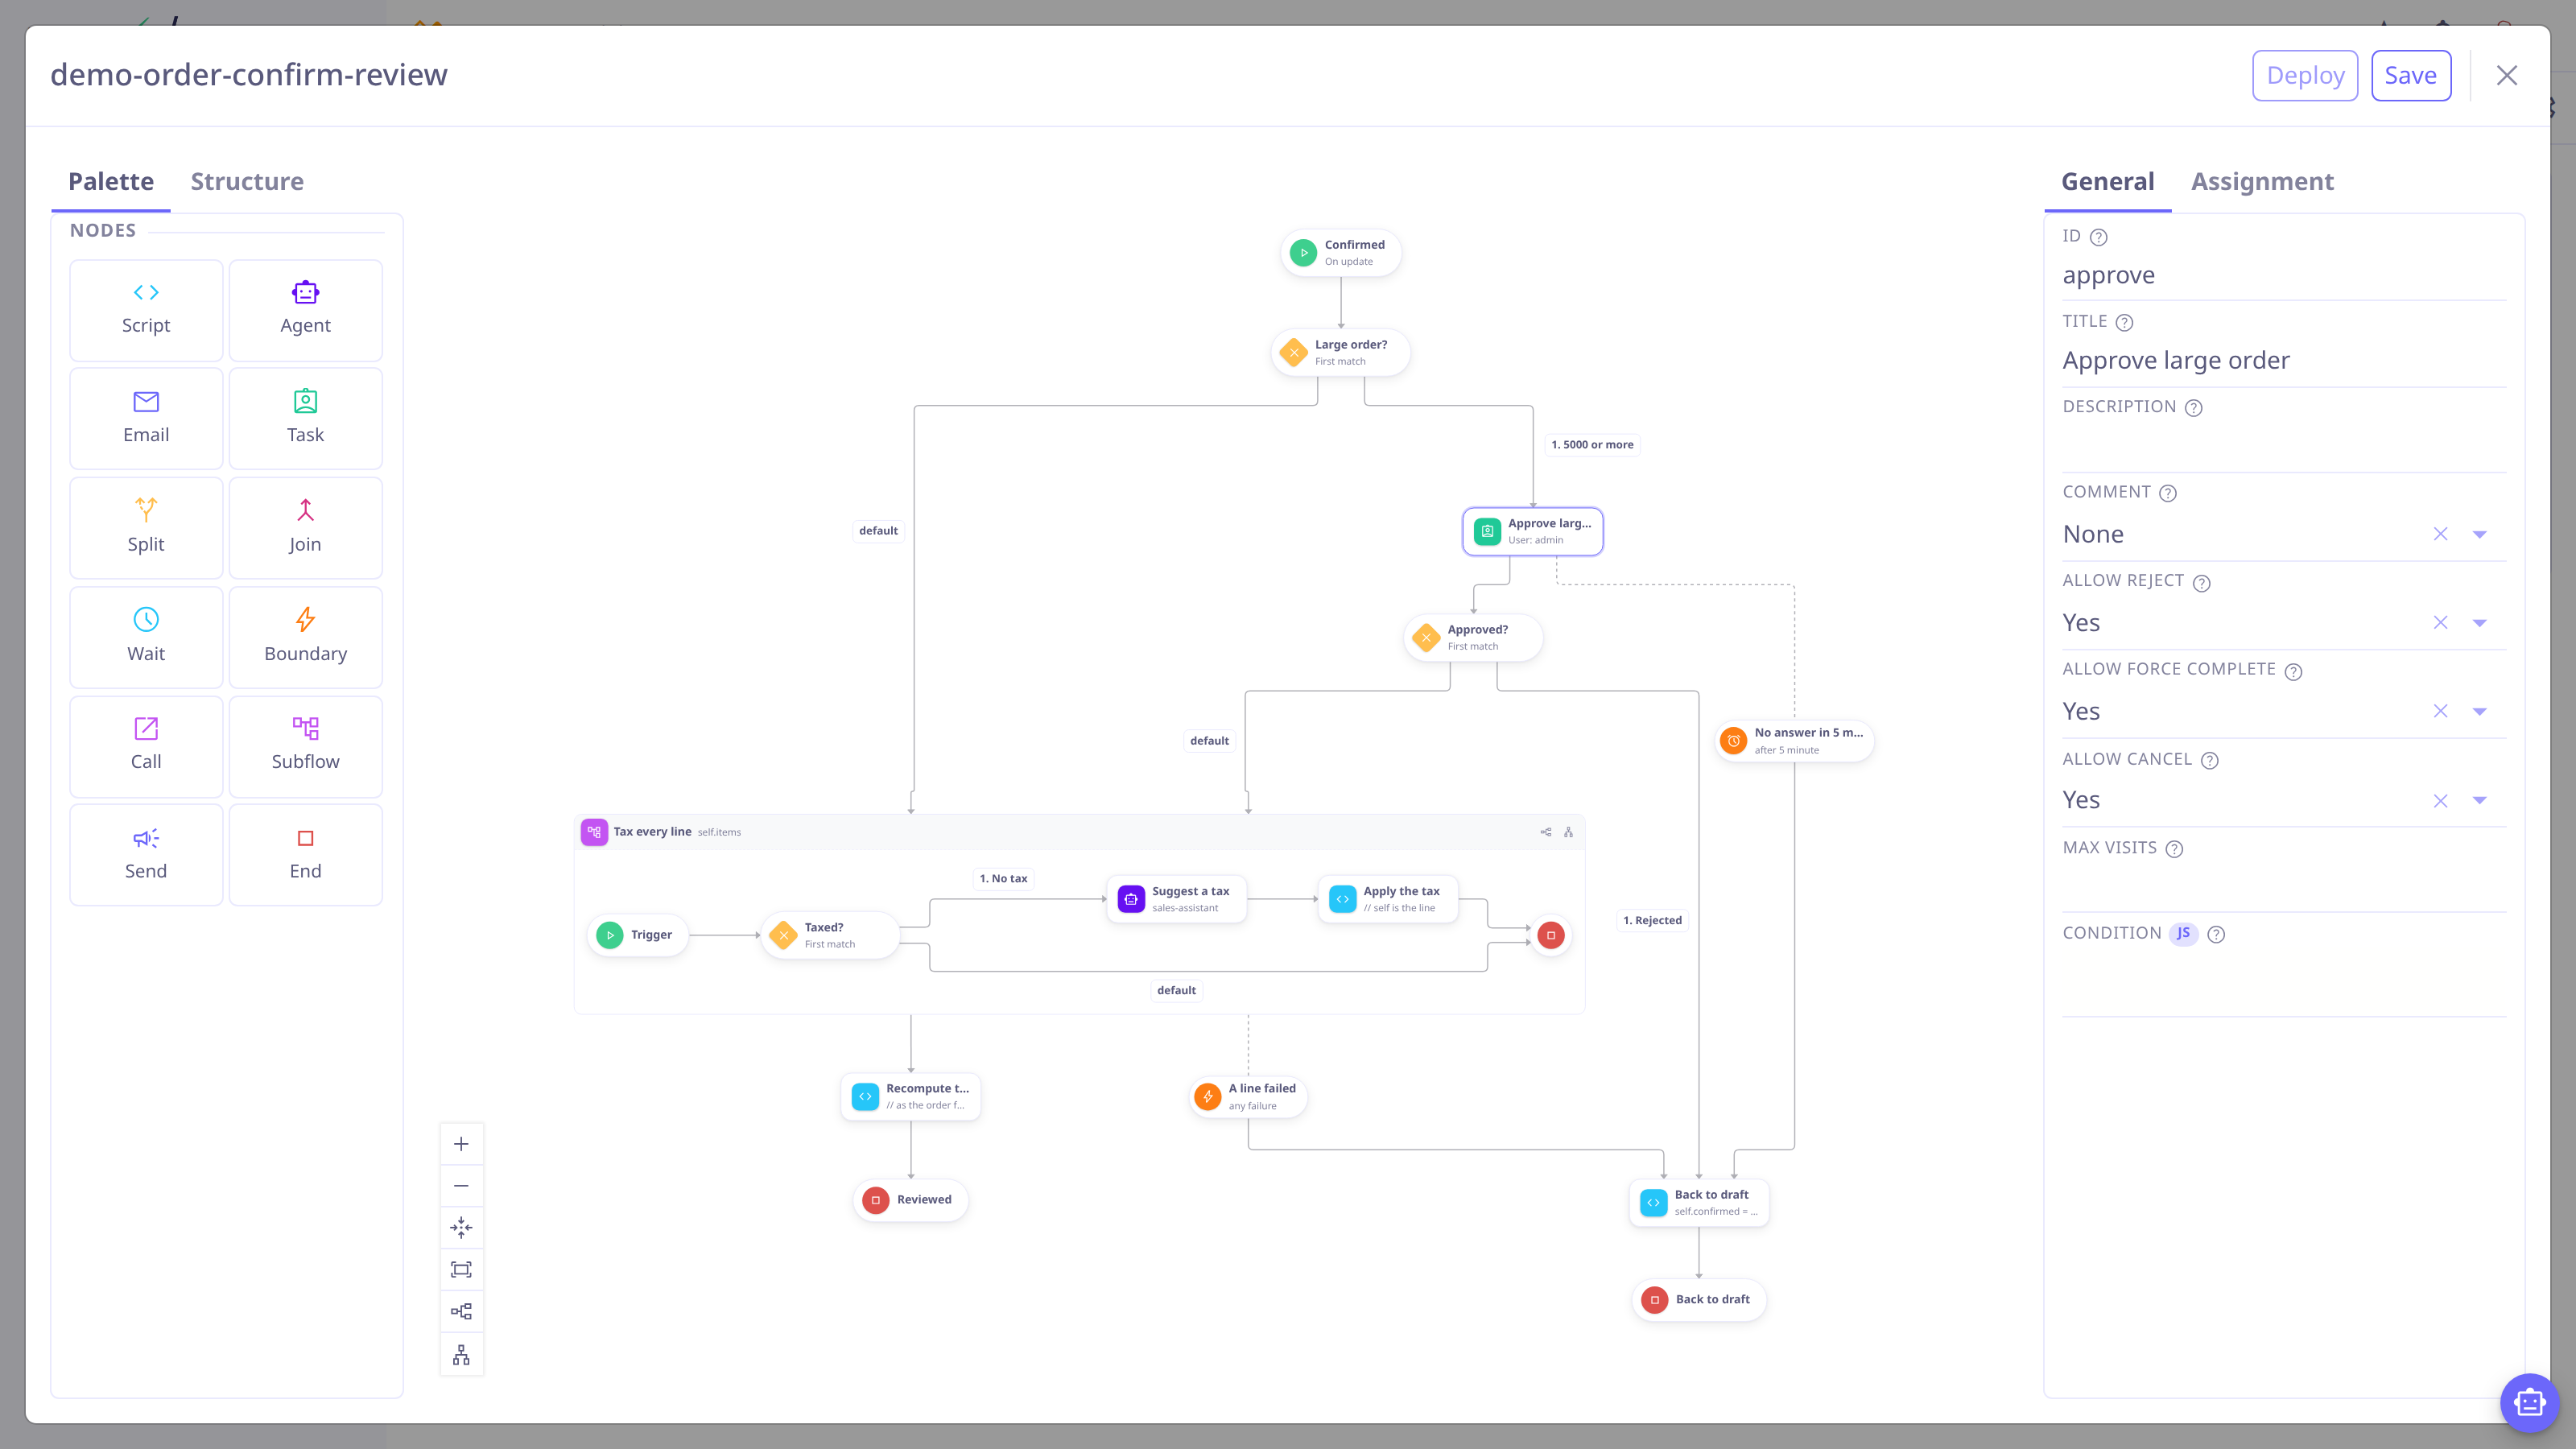Open the Palette tab
2576x1449 pixels.
[111, 181]
